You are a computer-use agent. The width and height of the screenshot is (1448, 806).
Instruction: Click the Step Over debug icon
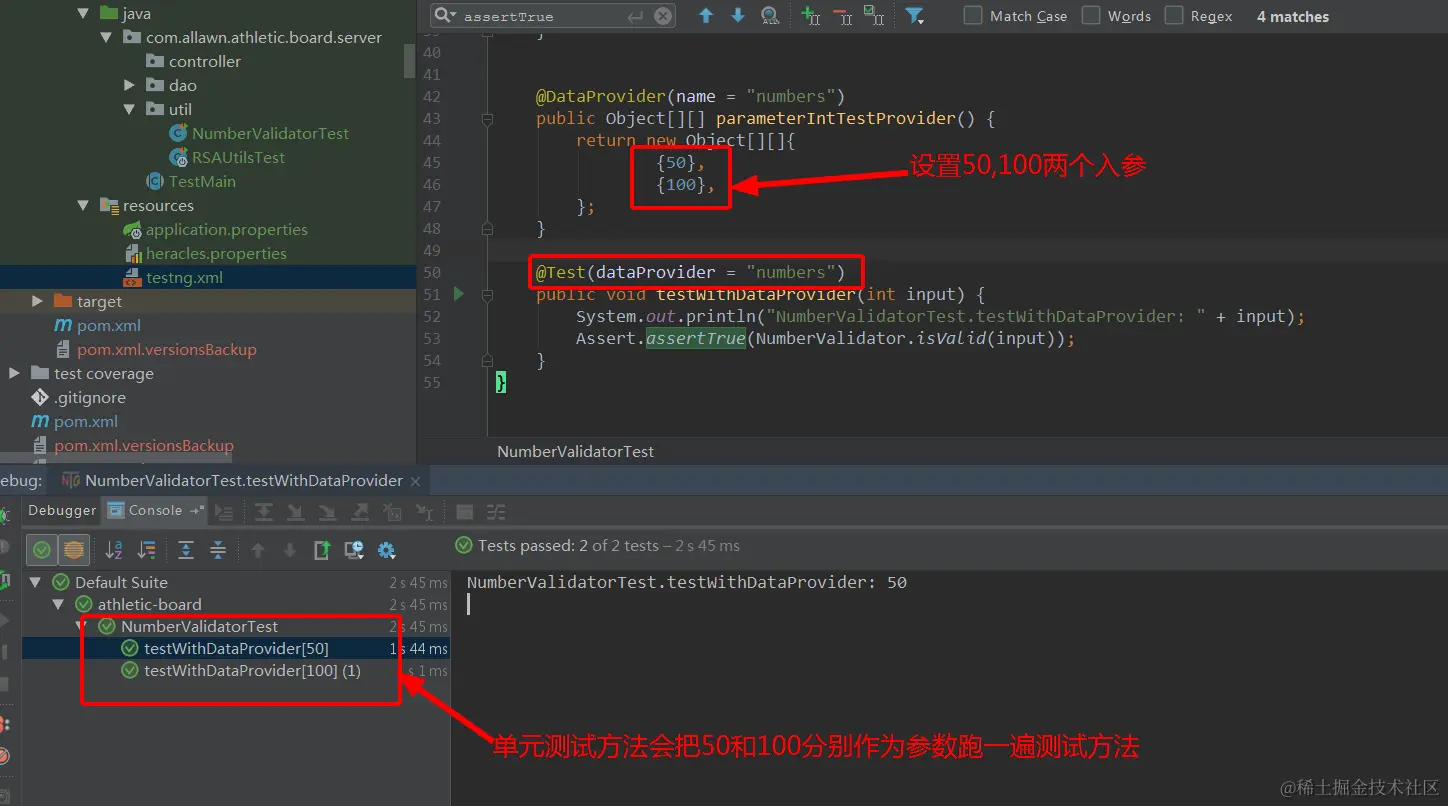[264, 512]
